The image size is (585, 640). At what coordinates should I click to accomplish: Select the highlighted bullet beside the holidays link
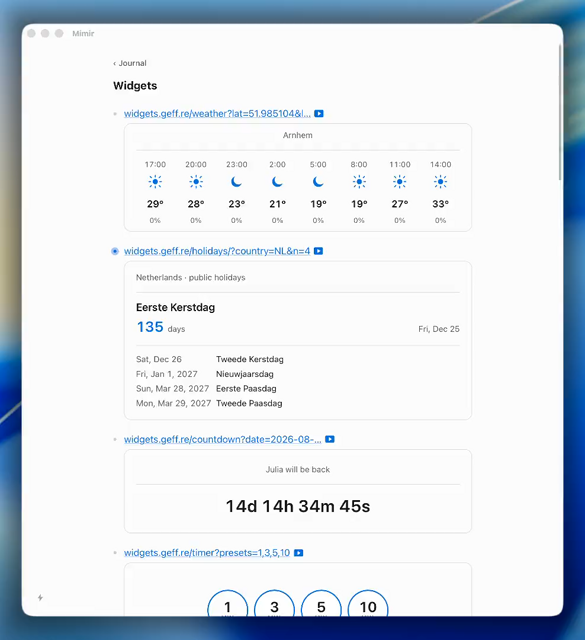pyautogui.click(x=115, y=251)
